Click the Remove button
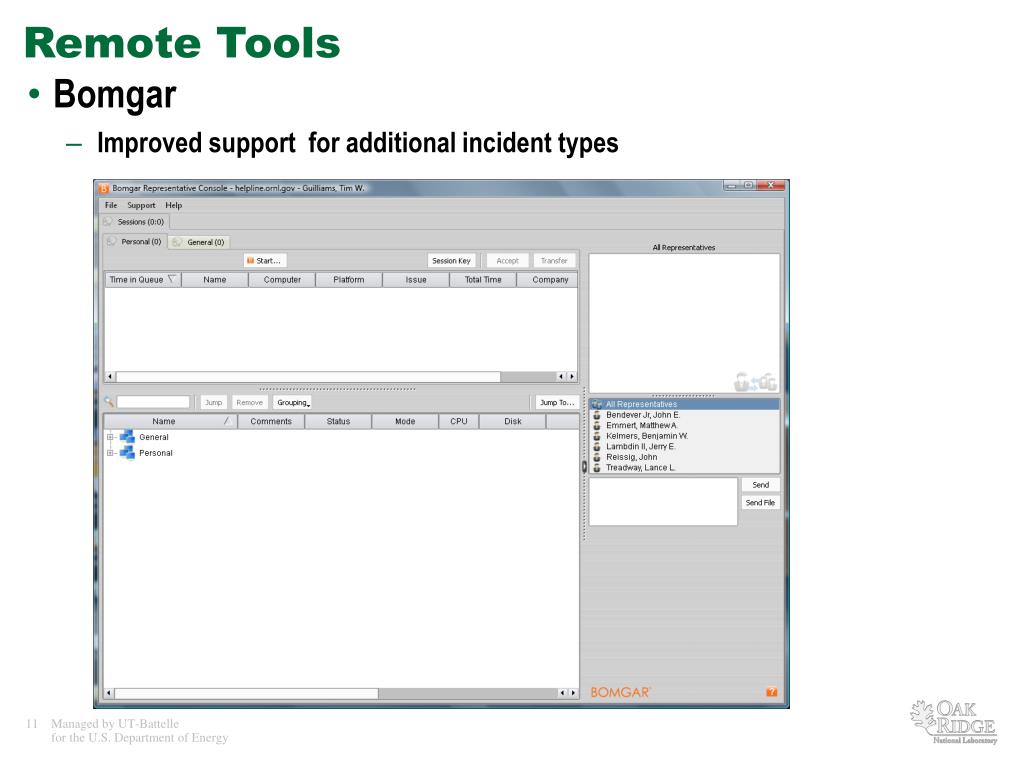Viewport: 1024px width, 768px height. click(249, 402)
